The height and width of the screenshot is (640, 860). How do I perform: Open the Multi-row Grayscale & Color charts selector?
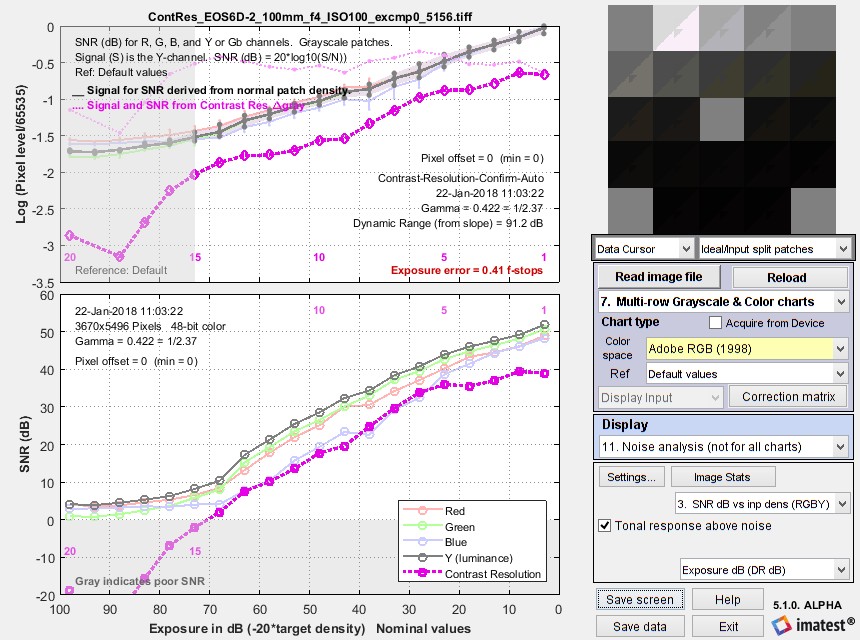(x=722, y=302)
